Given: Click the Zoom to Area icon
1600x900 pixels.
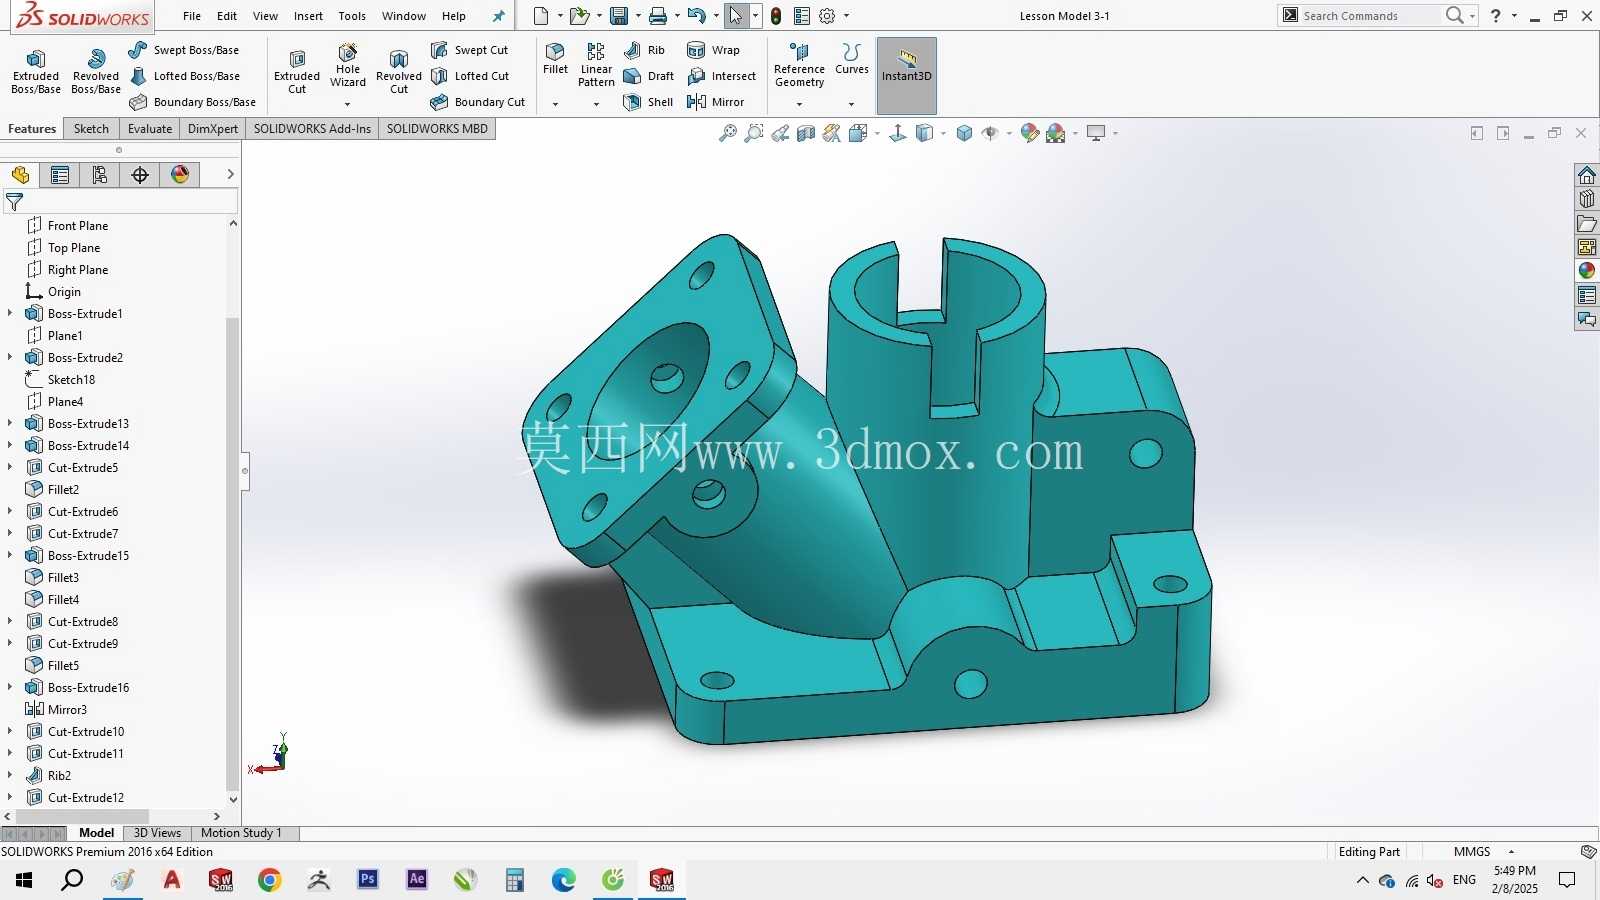Looking at the screenshot, I should tap(754, 133).
